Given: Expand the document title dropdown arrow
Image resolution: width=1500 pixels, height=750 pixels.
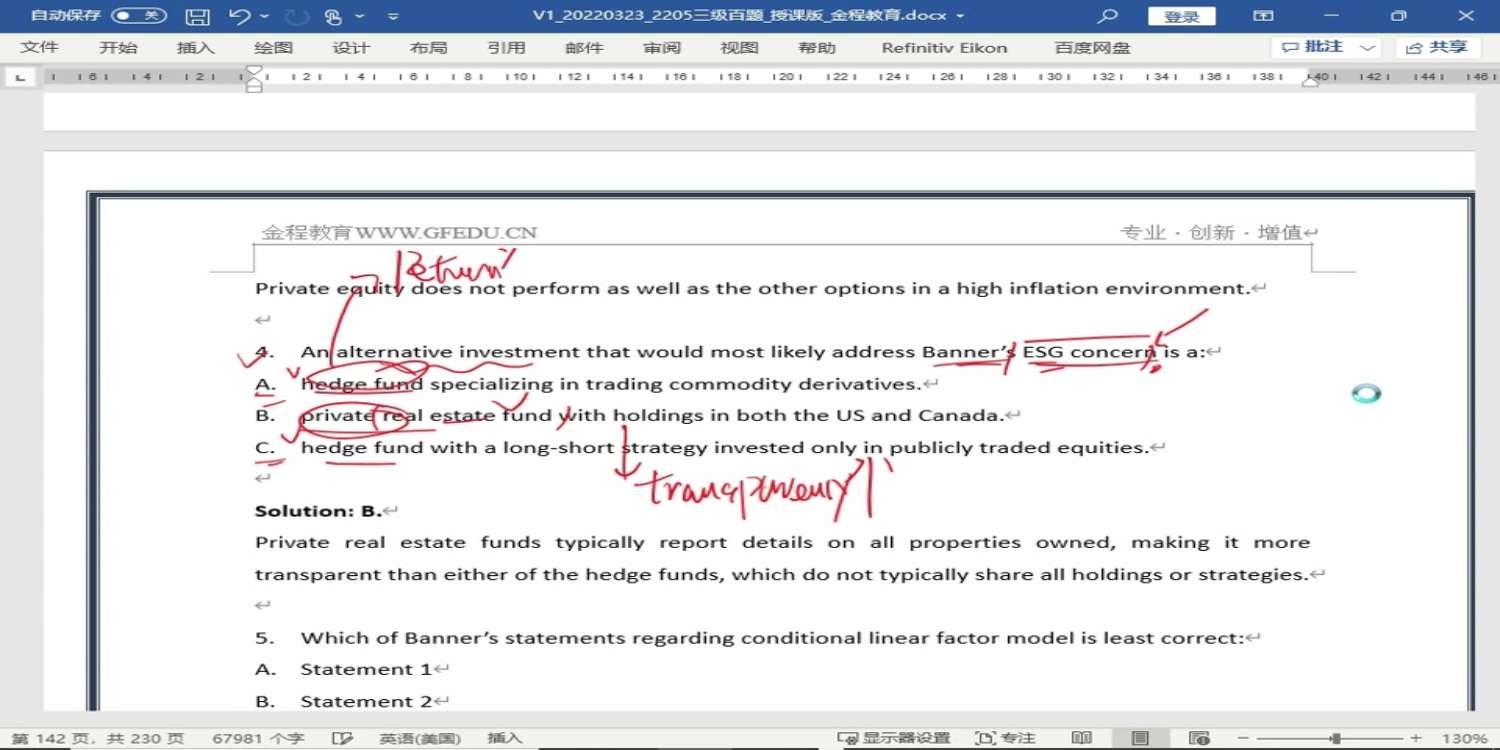Looking at the screenshot, I should click(x=961, y=16).
